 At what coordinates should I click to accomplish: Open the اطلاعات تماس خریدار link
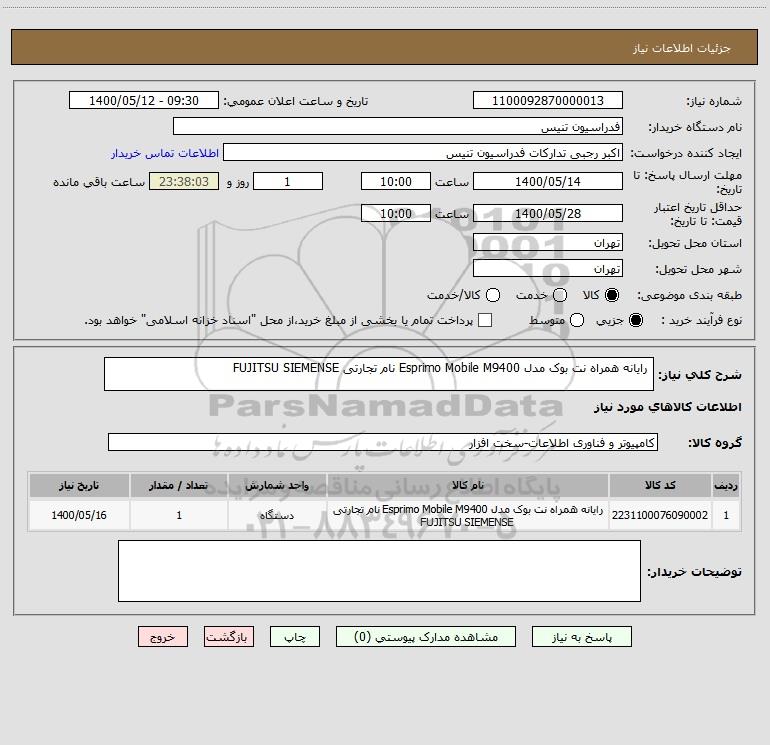[x=165, y=153]
